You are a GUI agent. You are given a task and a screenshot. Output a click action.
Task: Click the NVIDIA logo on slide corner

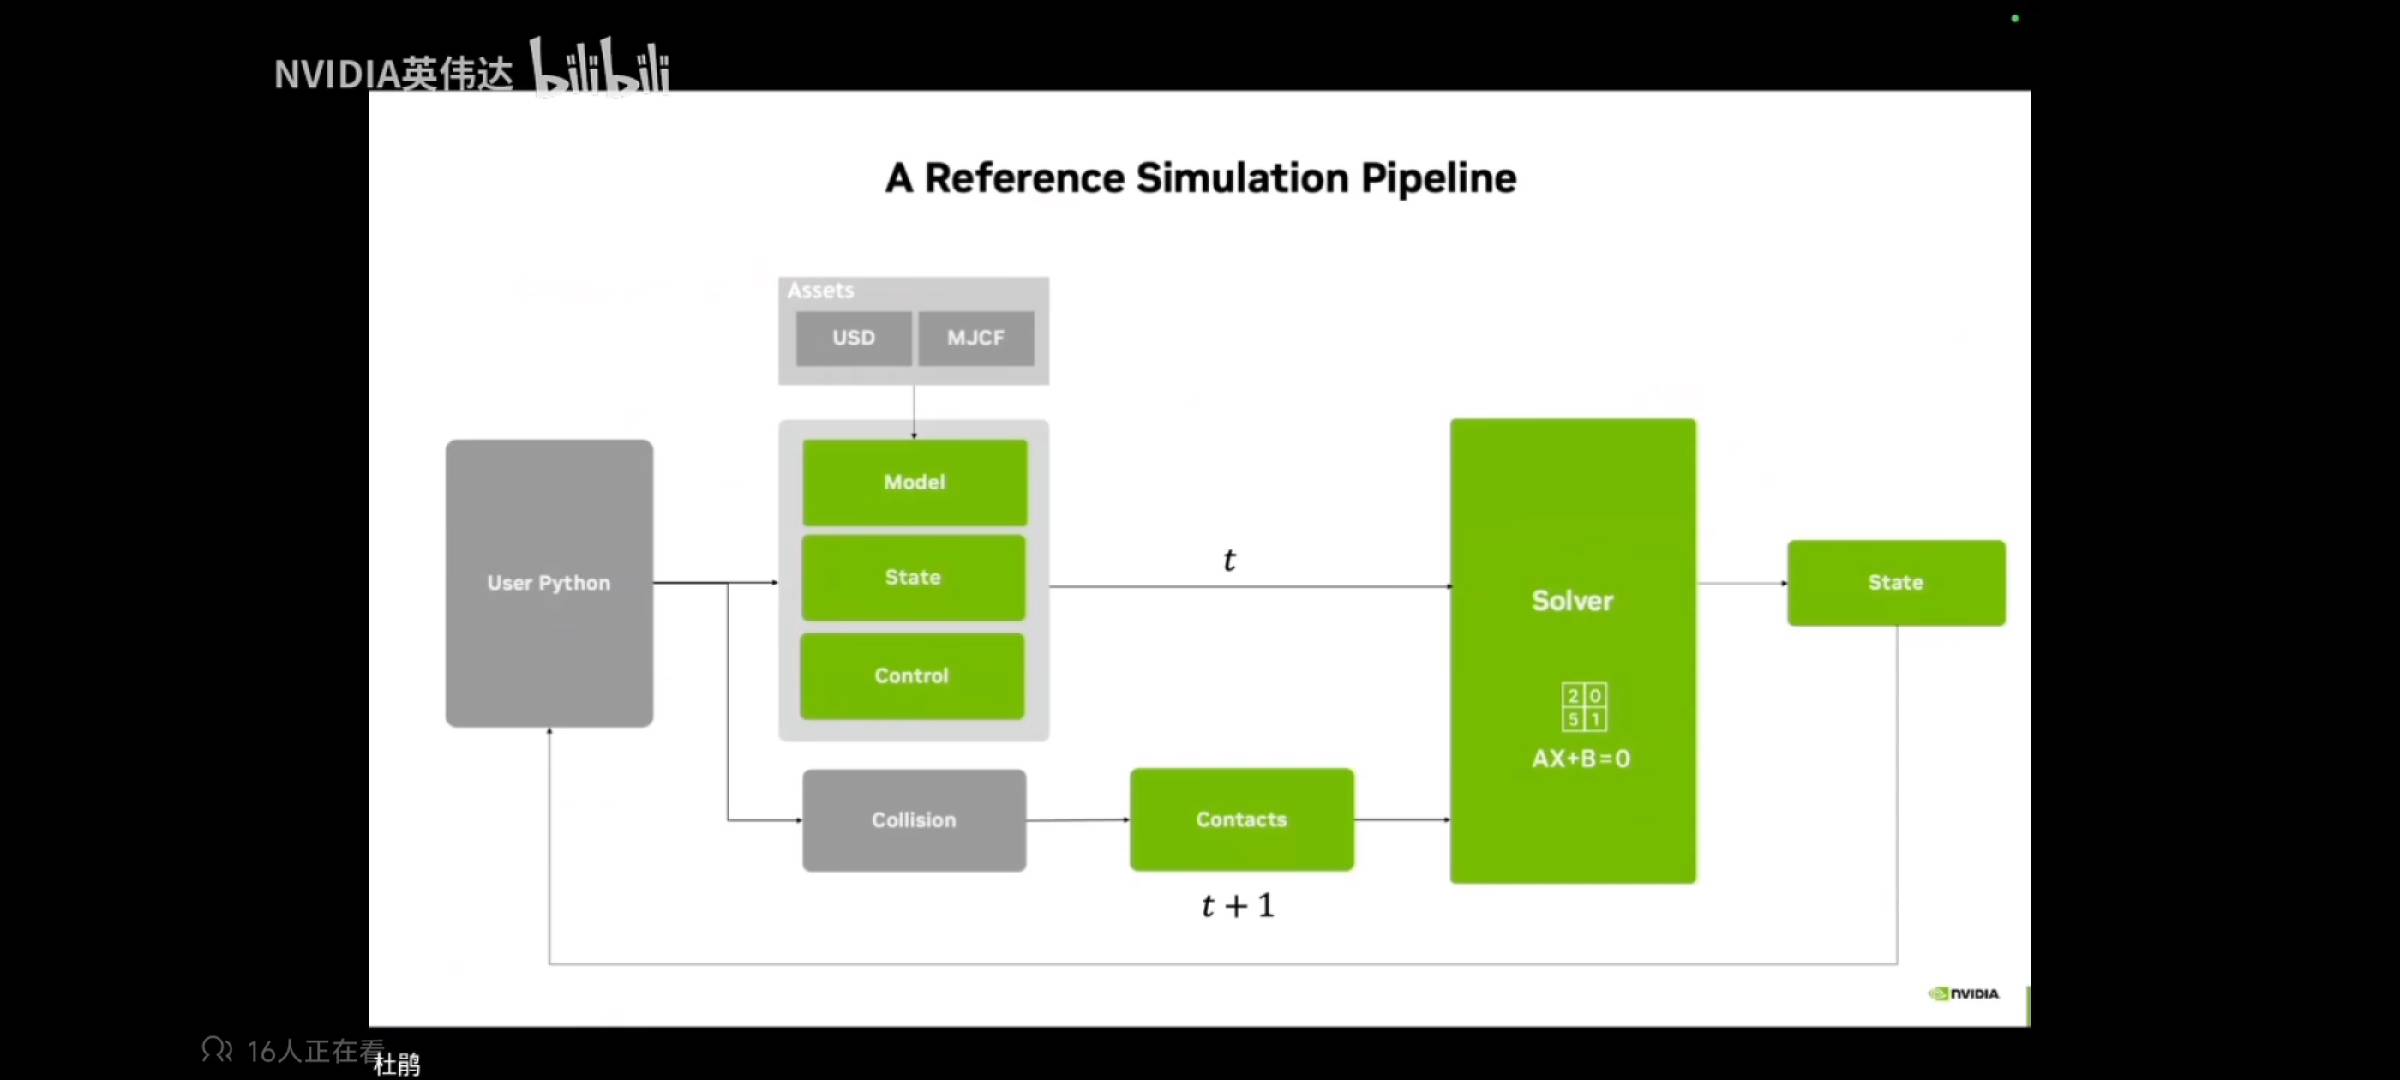tap(1963, 993)
